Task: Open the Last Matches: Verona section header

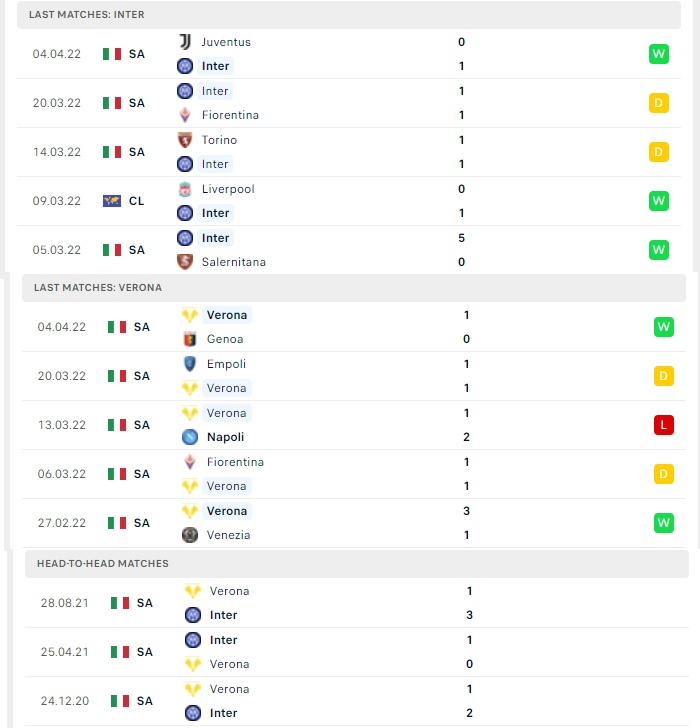Action: tap(354, 287)
